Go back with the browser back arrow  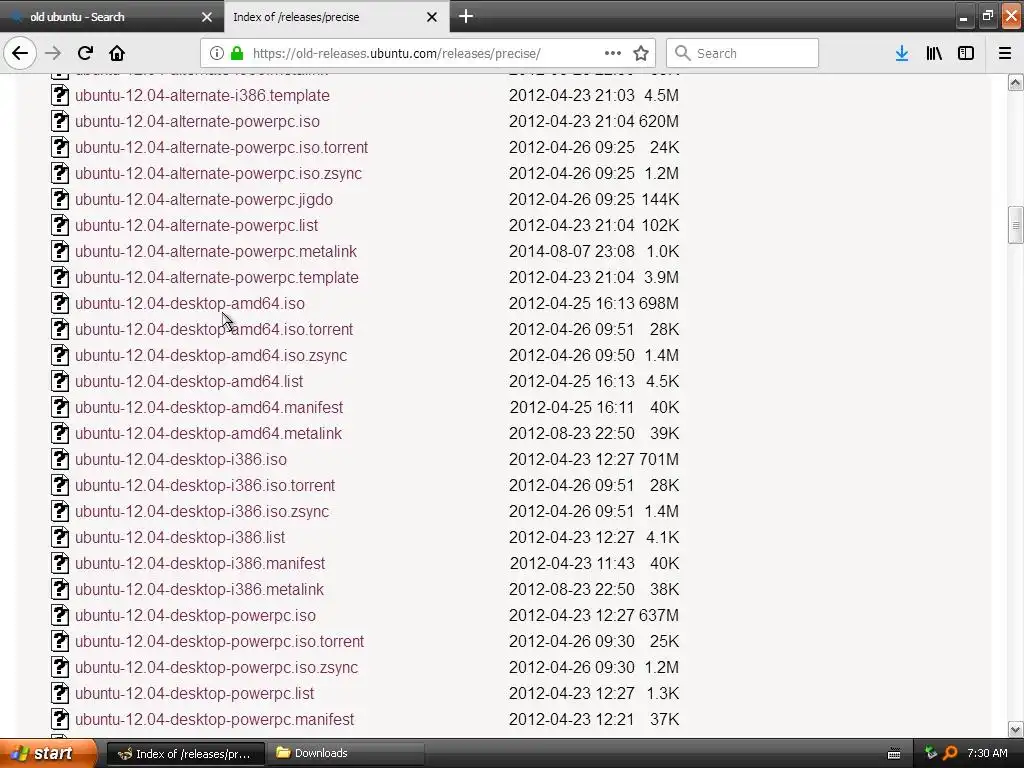pos(20,54)
